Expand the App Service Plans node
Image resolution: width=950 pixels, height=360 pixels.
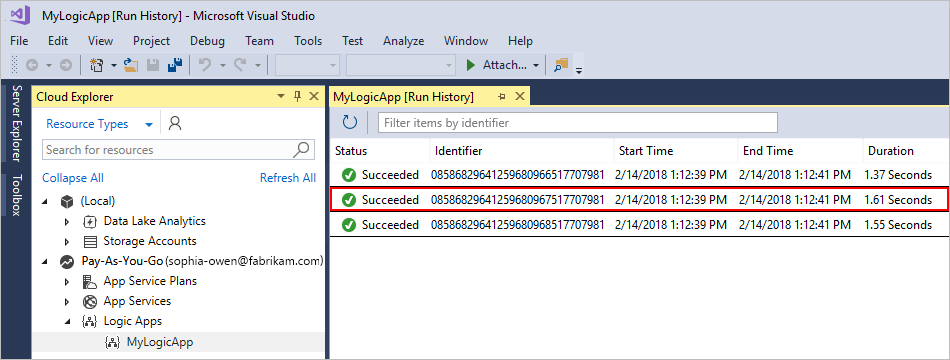tap(67, 281)
